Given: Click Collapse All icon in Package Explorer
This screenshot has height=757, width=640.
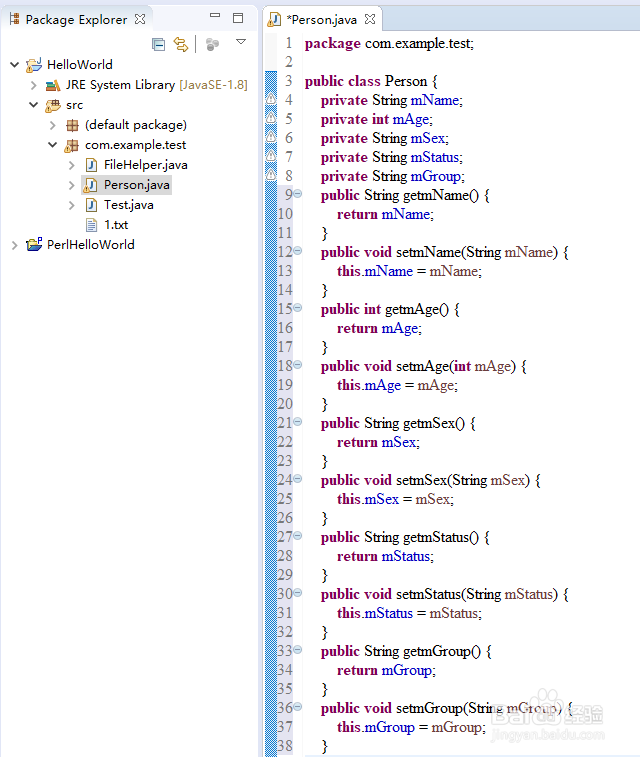Looking at the screenshot, I should [158, 44].
